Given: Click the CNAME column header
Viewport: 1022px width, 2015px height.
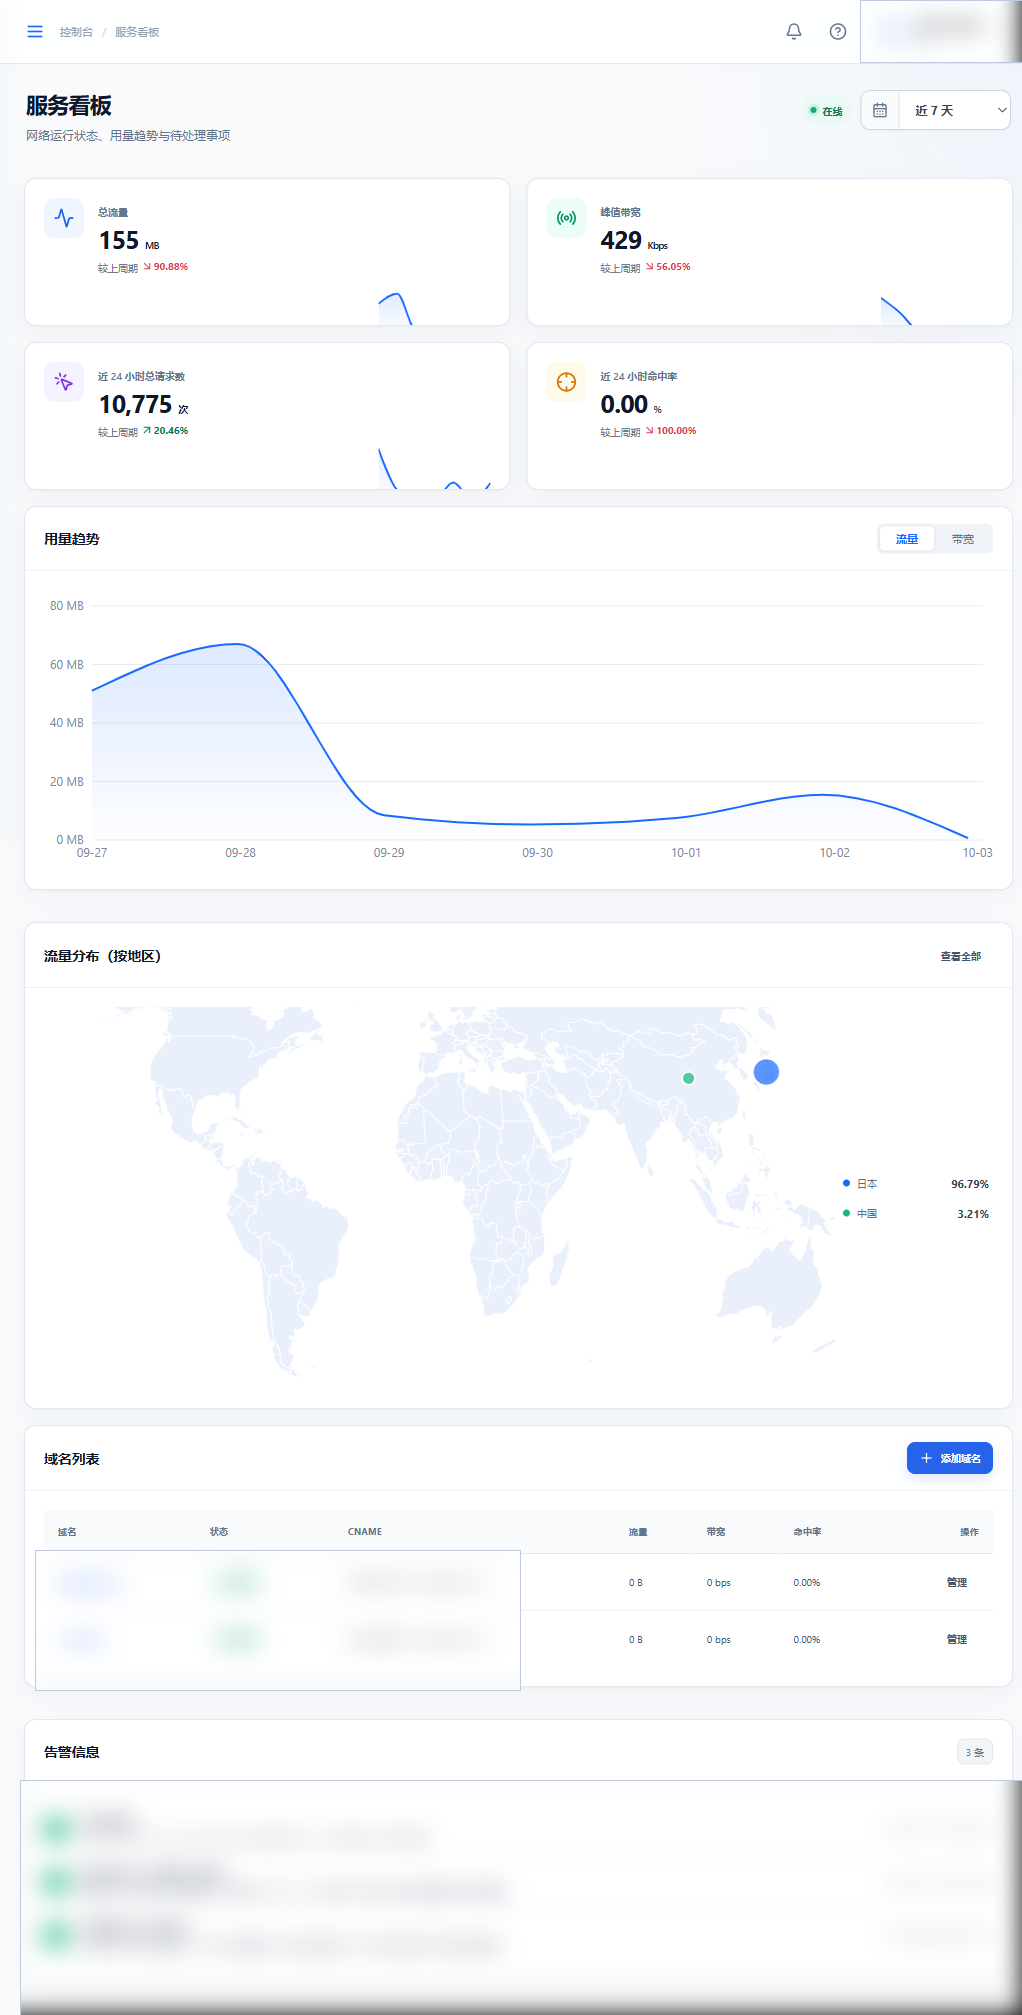Looking at the screenshot, I should tap(365, 1532).
